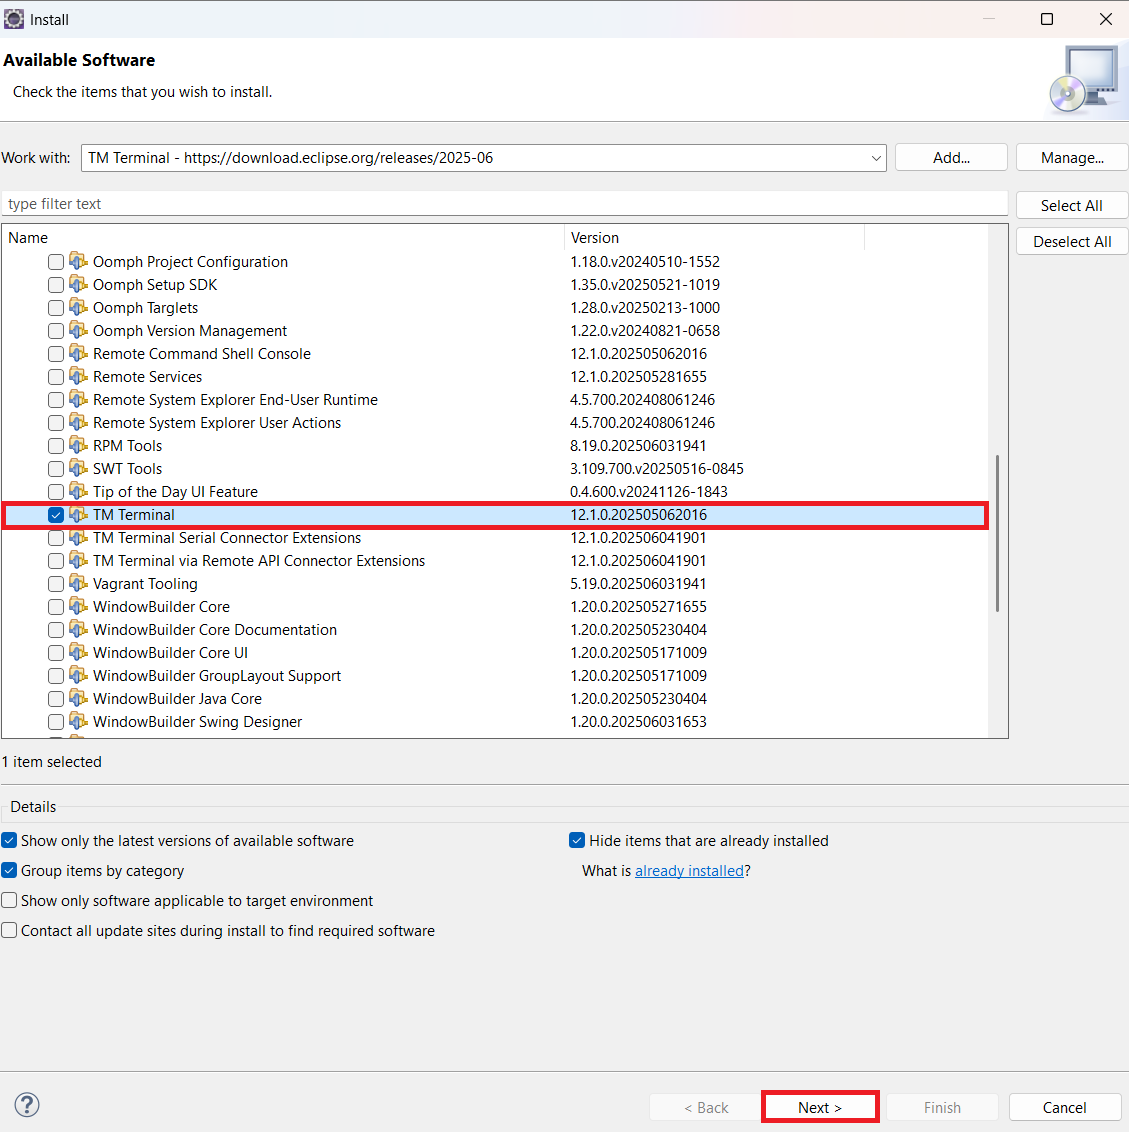This screenshot has width=1129, height=1132.
Task: Click the feature icon next to RPM Tools
Action: click(x=78, y=446)
